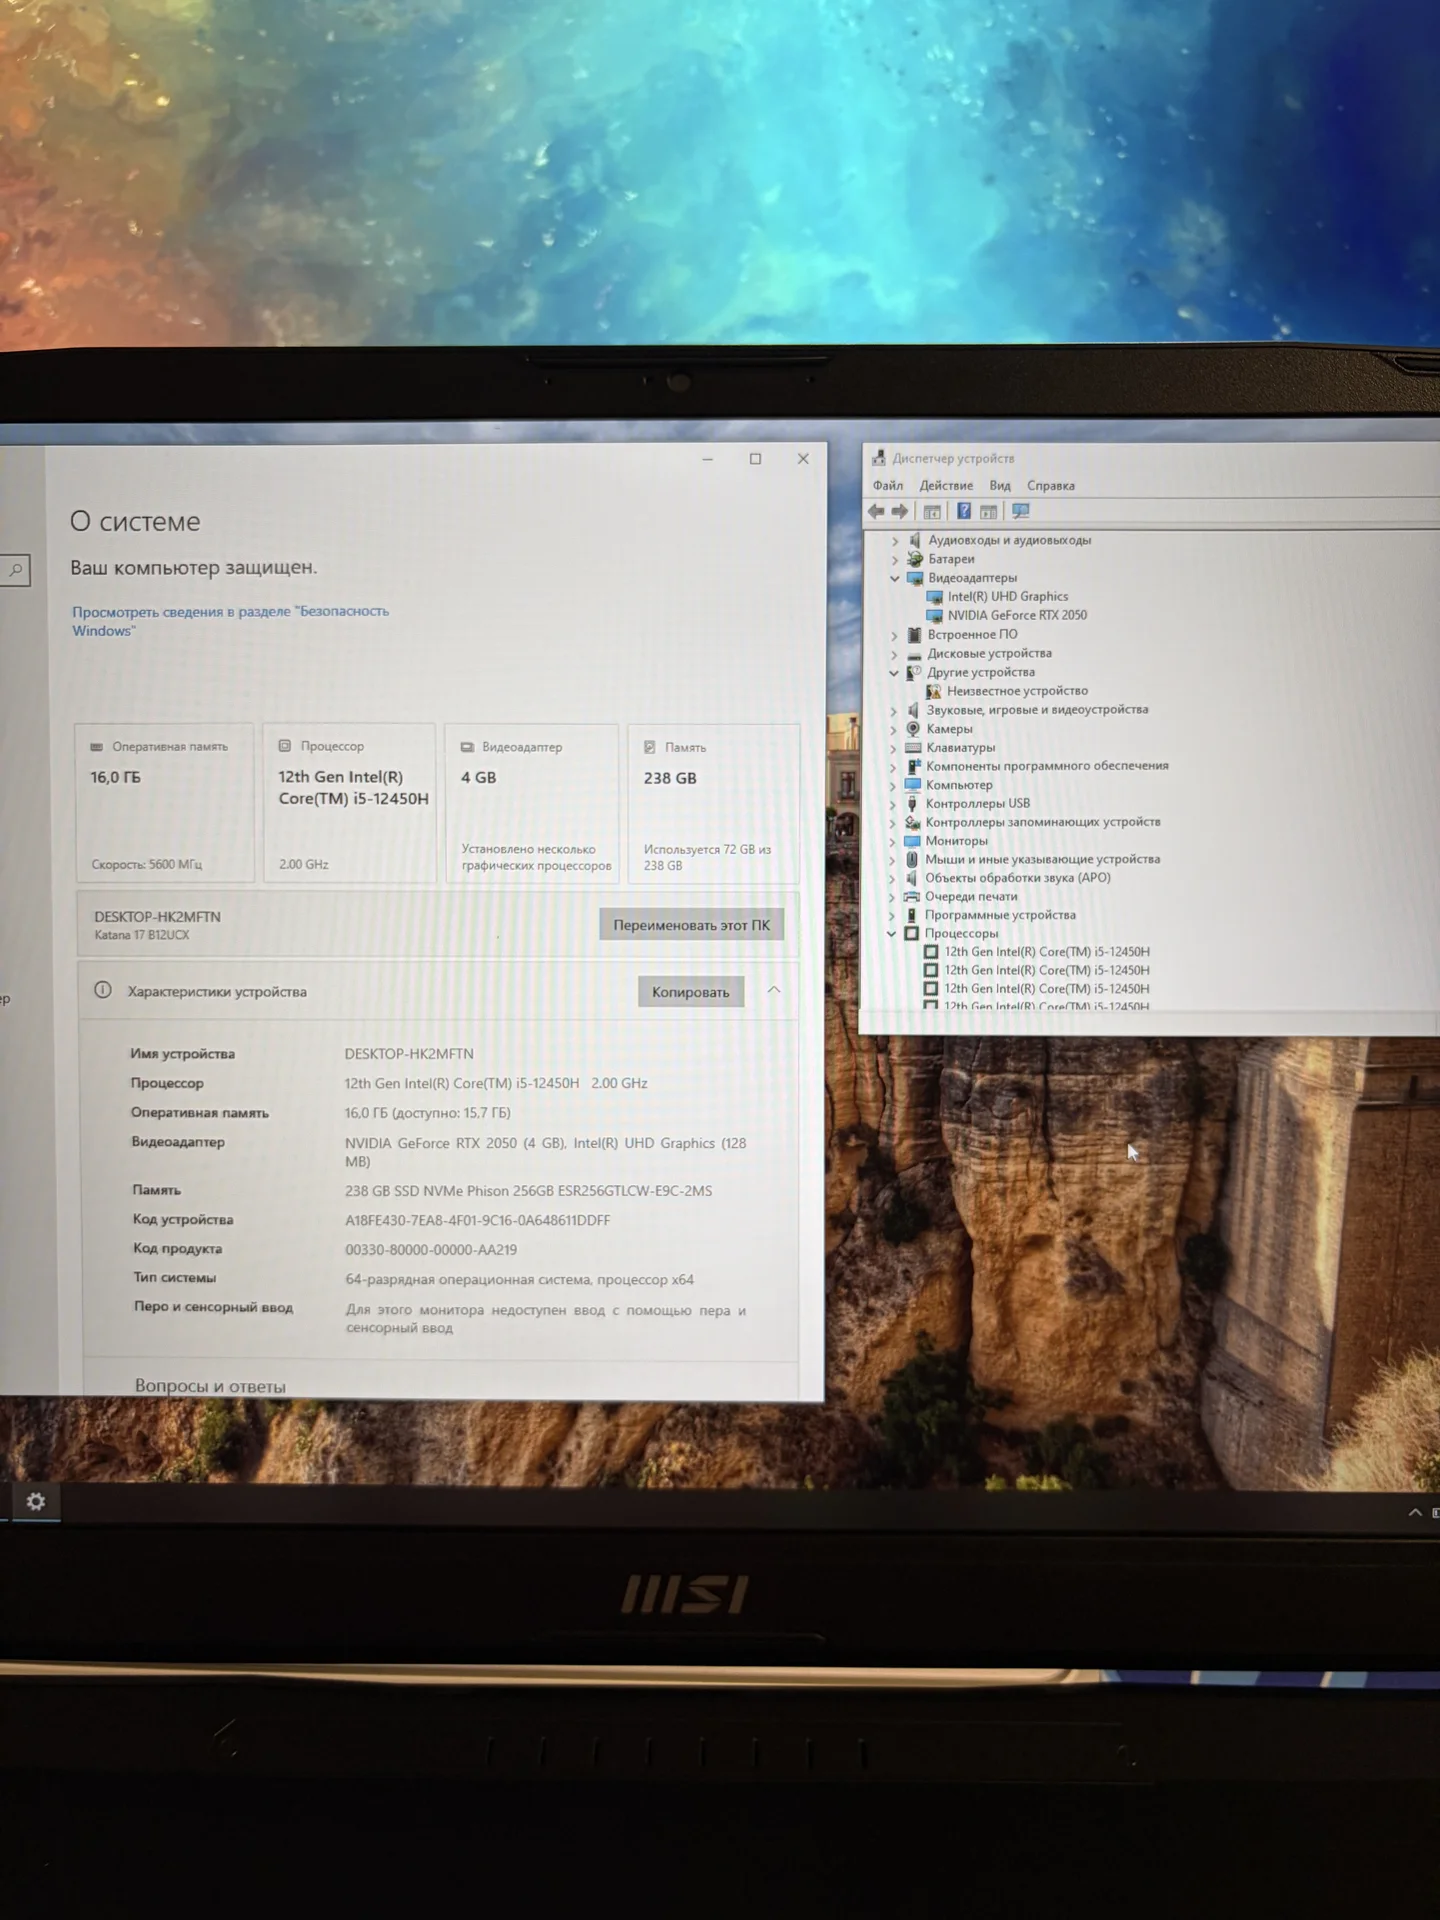Click the USB plug icon beside Контроллеры USB
The width and height of the screenshot is (1440, 1920).
(912, 804)
